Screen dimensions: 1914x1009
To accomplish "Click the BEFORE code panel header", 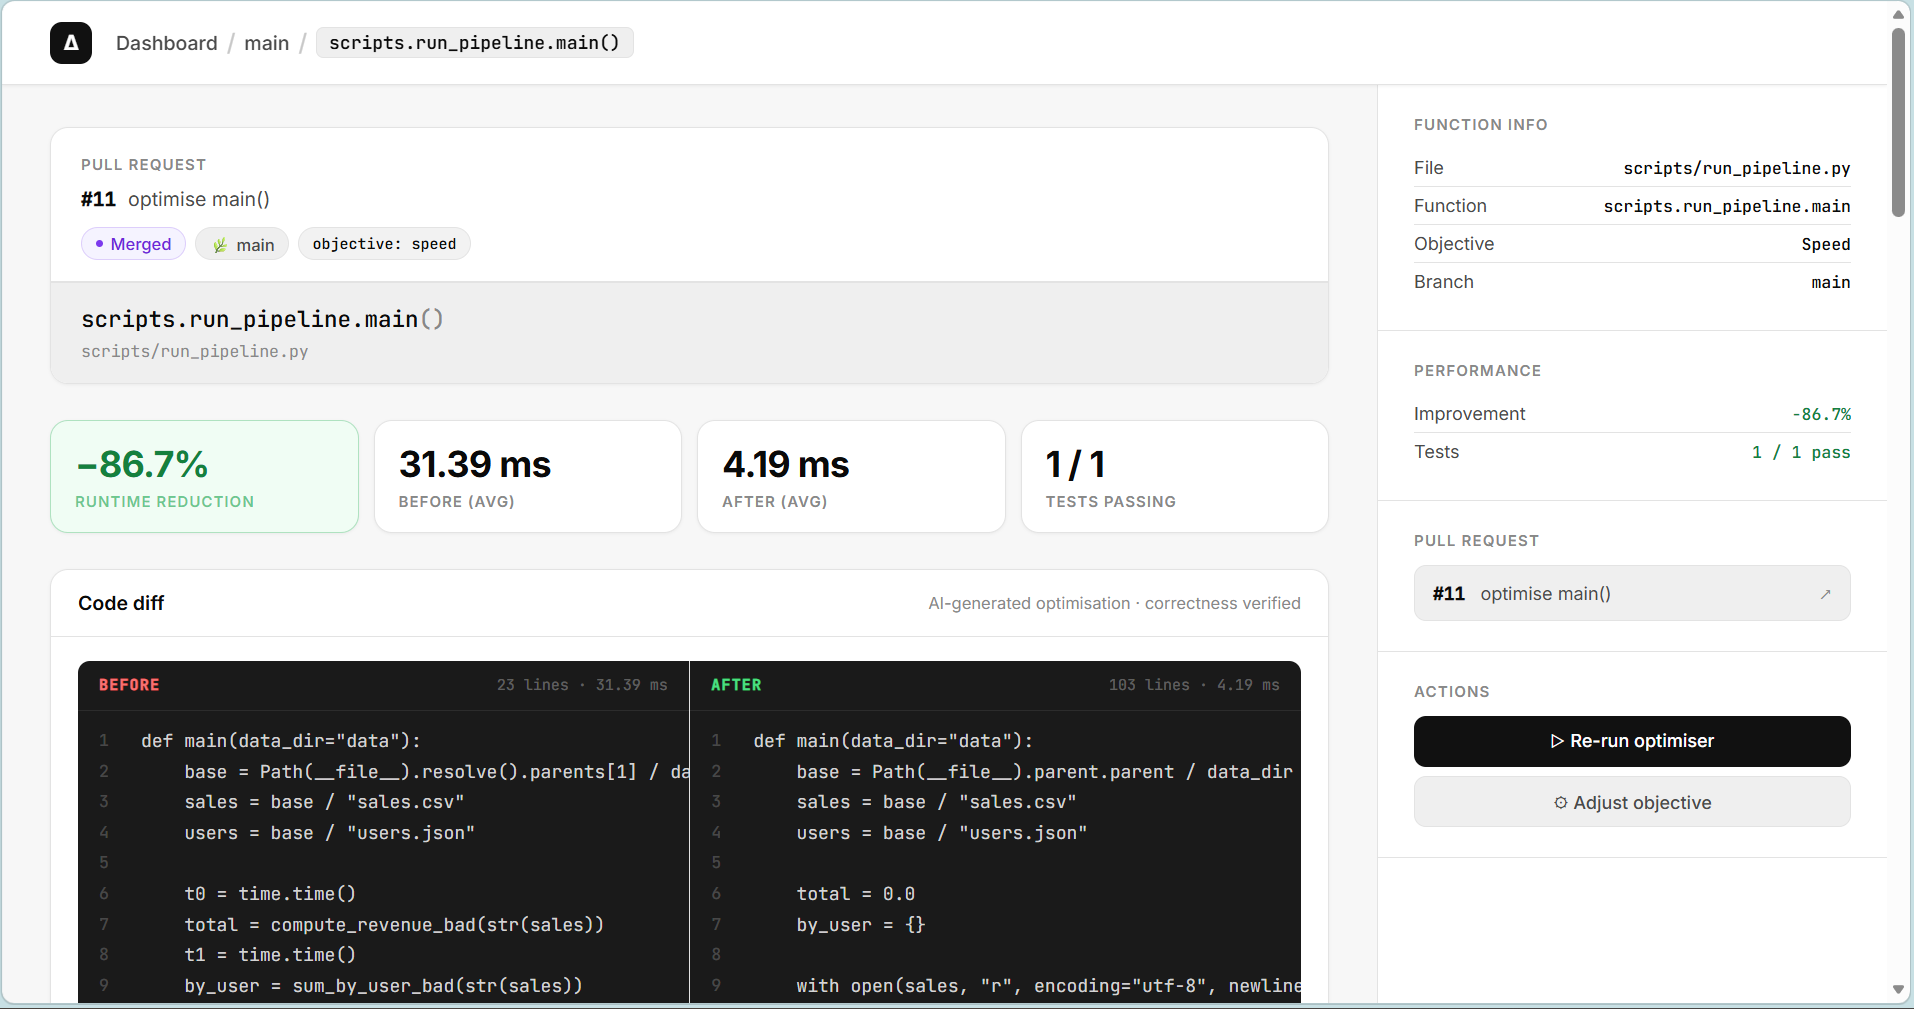I will (383, 685).
